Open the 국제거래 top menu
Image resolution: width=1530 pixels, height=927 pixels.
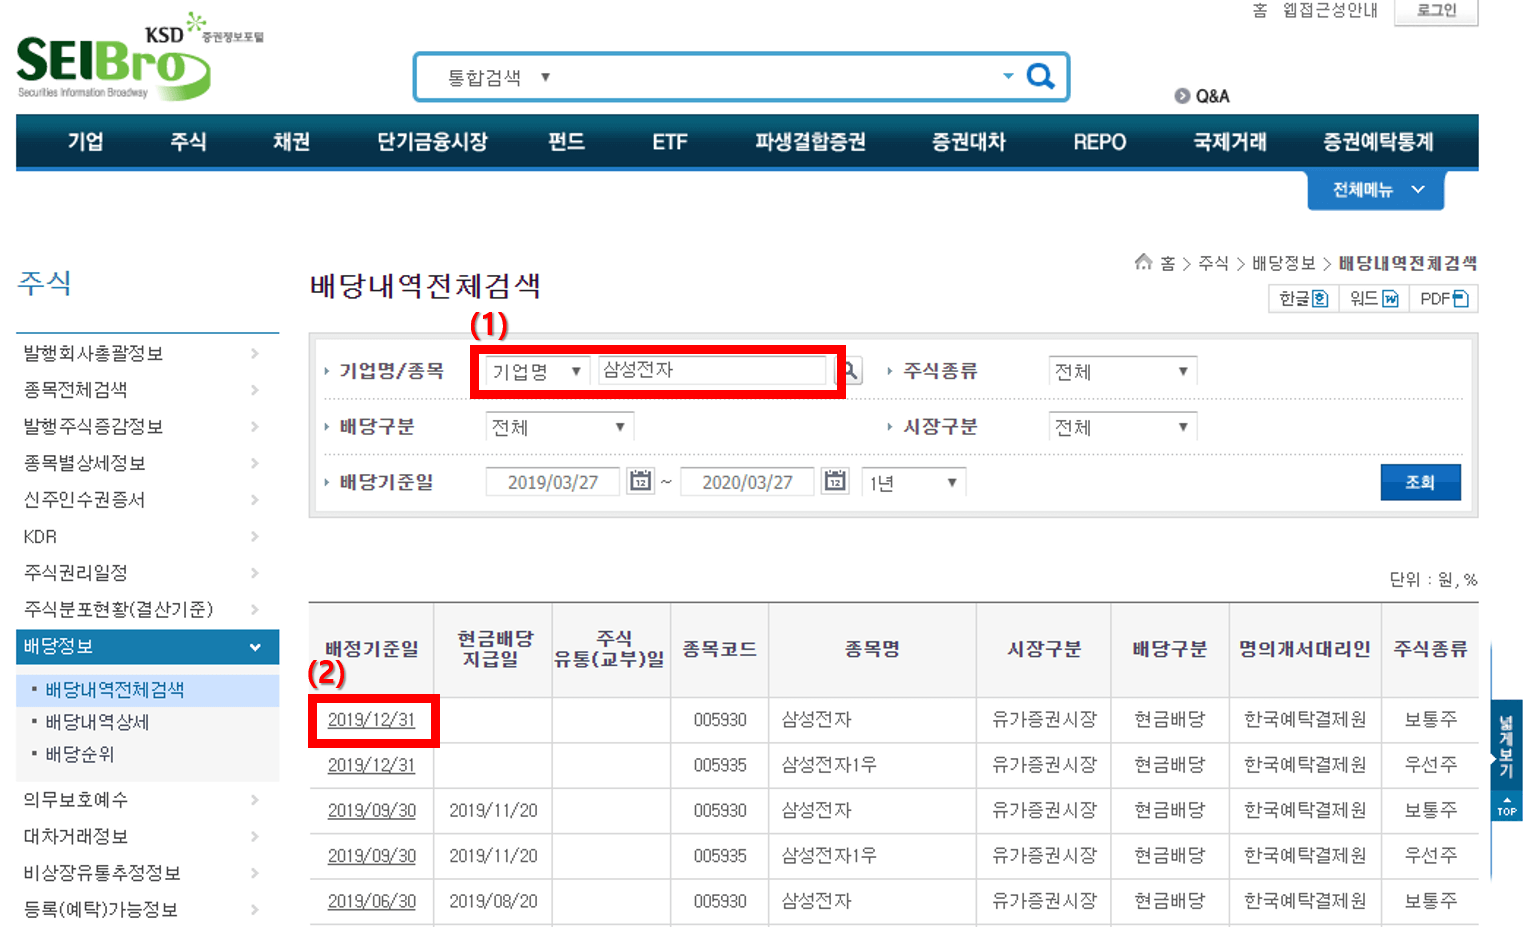point(1229,142)
